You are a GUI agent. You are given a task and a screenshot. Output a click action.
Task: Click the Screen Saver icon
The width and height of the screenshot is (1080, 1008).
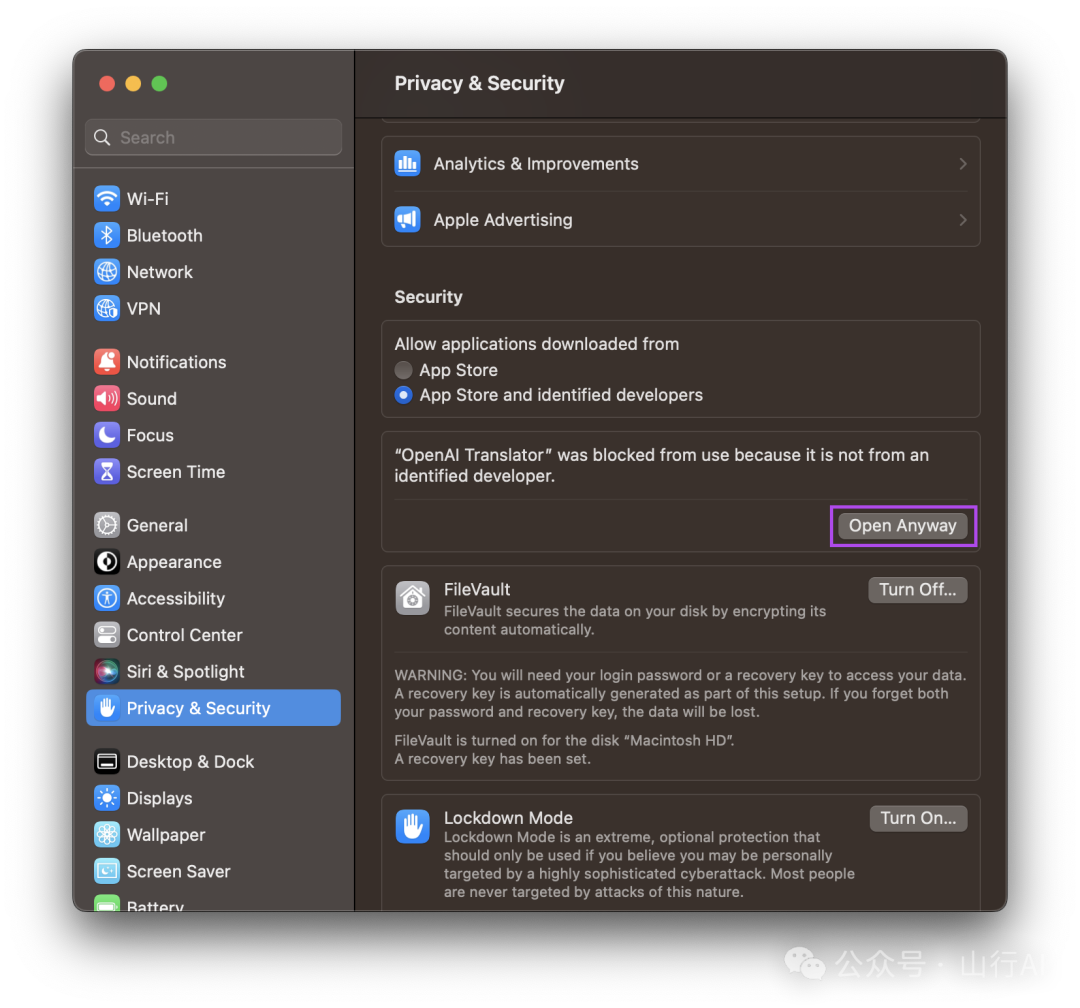(x=107, y=871)
